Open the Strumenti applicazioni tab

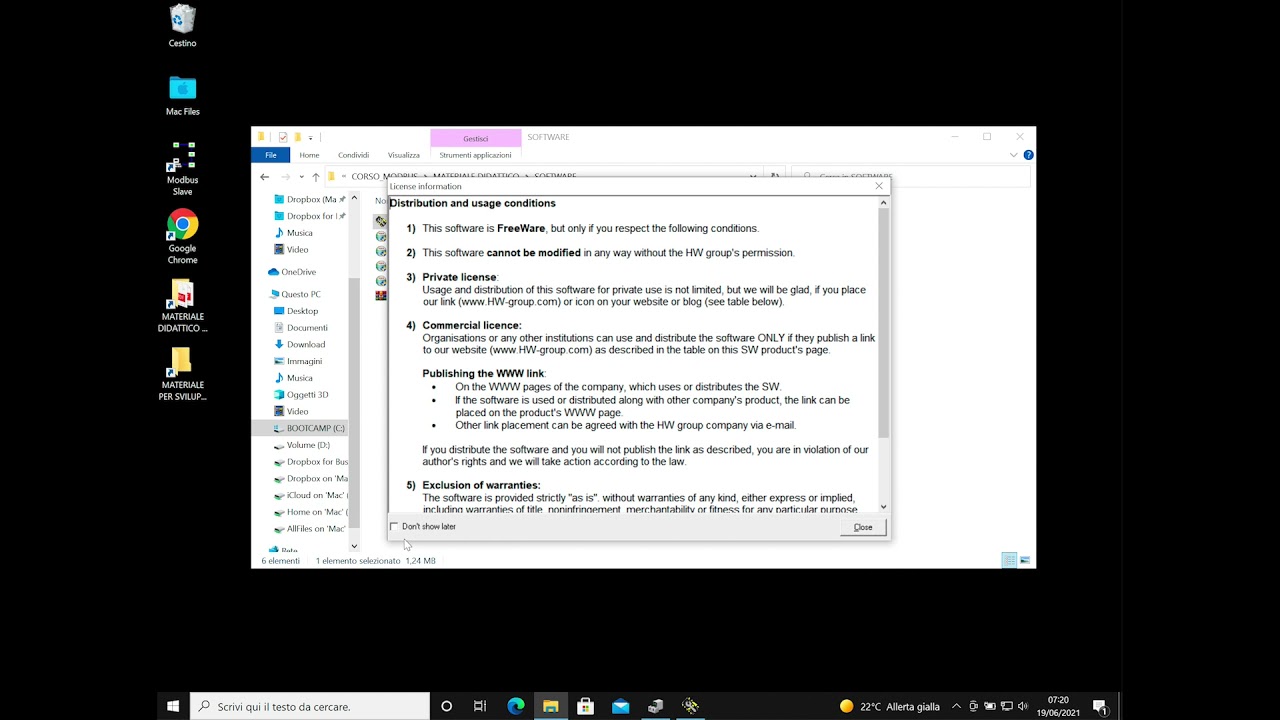coord(475,155)
